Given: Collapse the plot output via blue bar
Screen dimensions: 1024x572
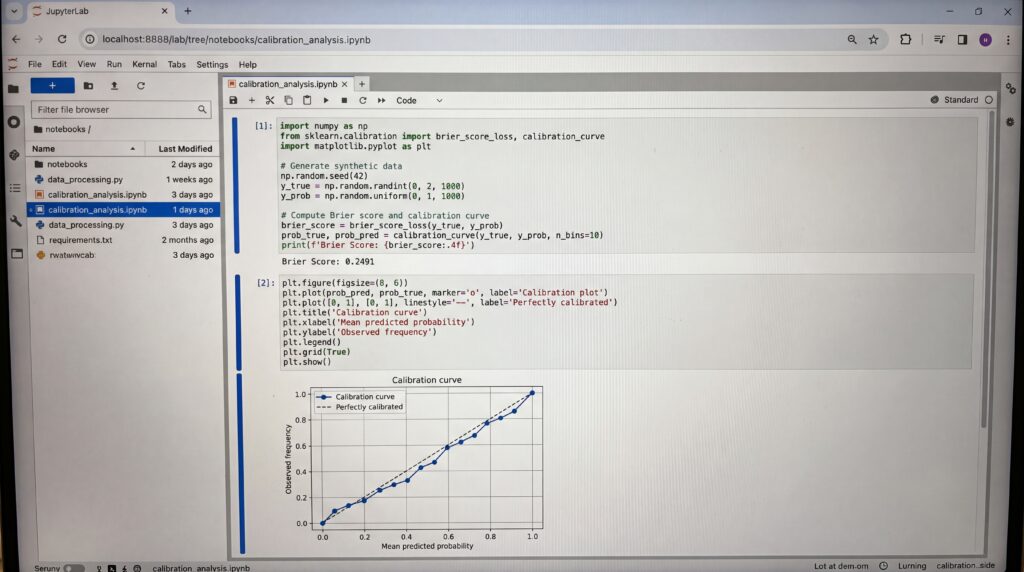Looking at the screenshot, I should [242, 464].
